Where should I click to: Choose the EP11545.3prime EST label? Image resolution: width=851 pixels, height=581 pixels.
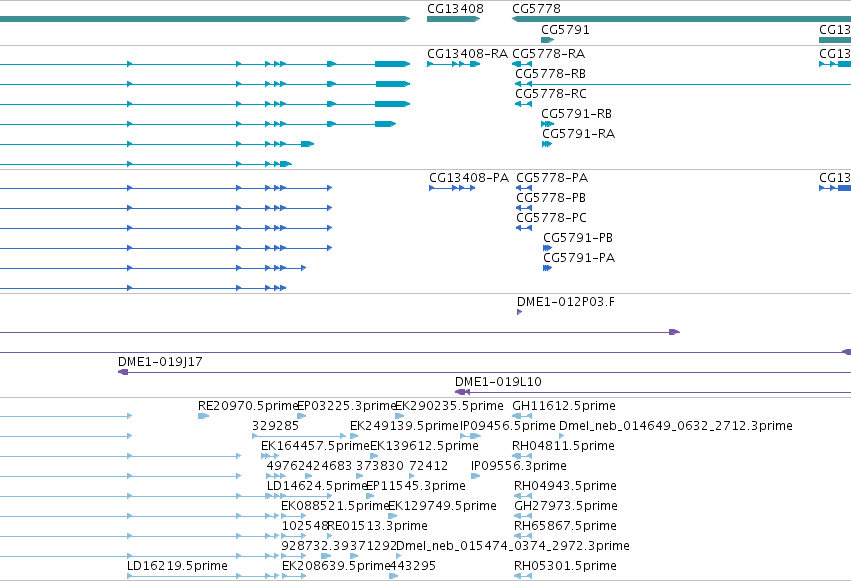click(x=416, y=486)
